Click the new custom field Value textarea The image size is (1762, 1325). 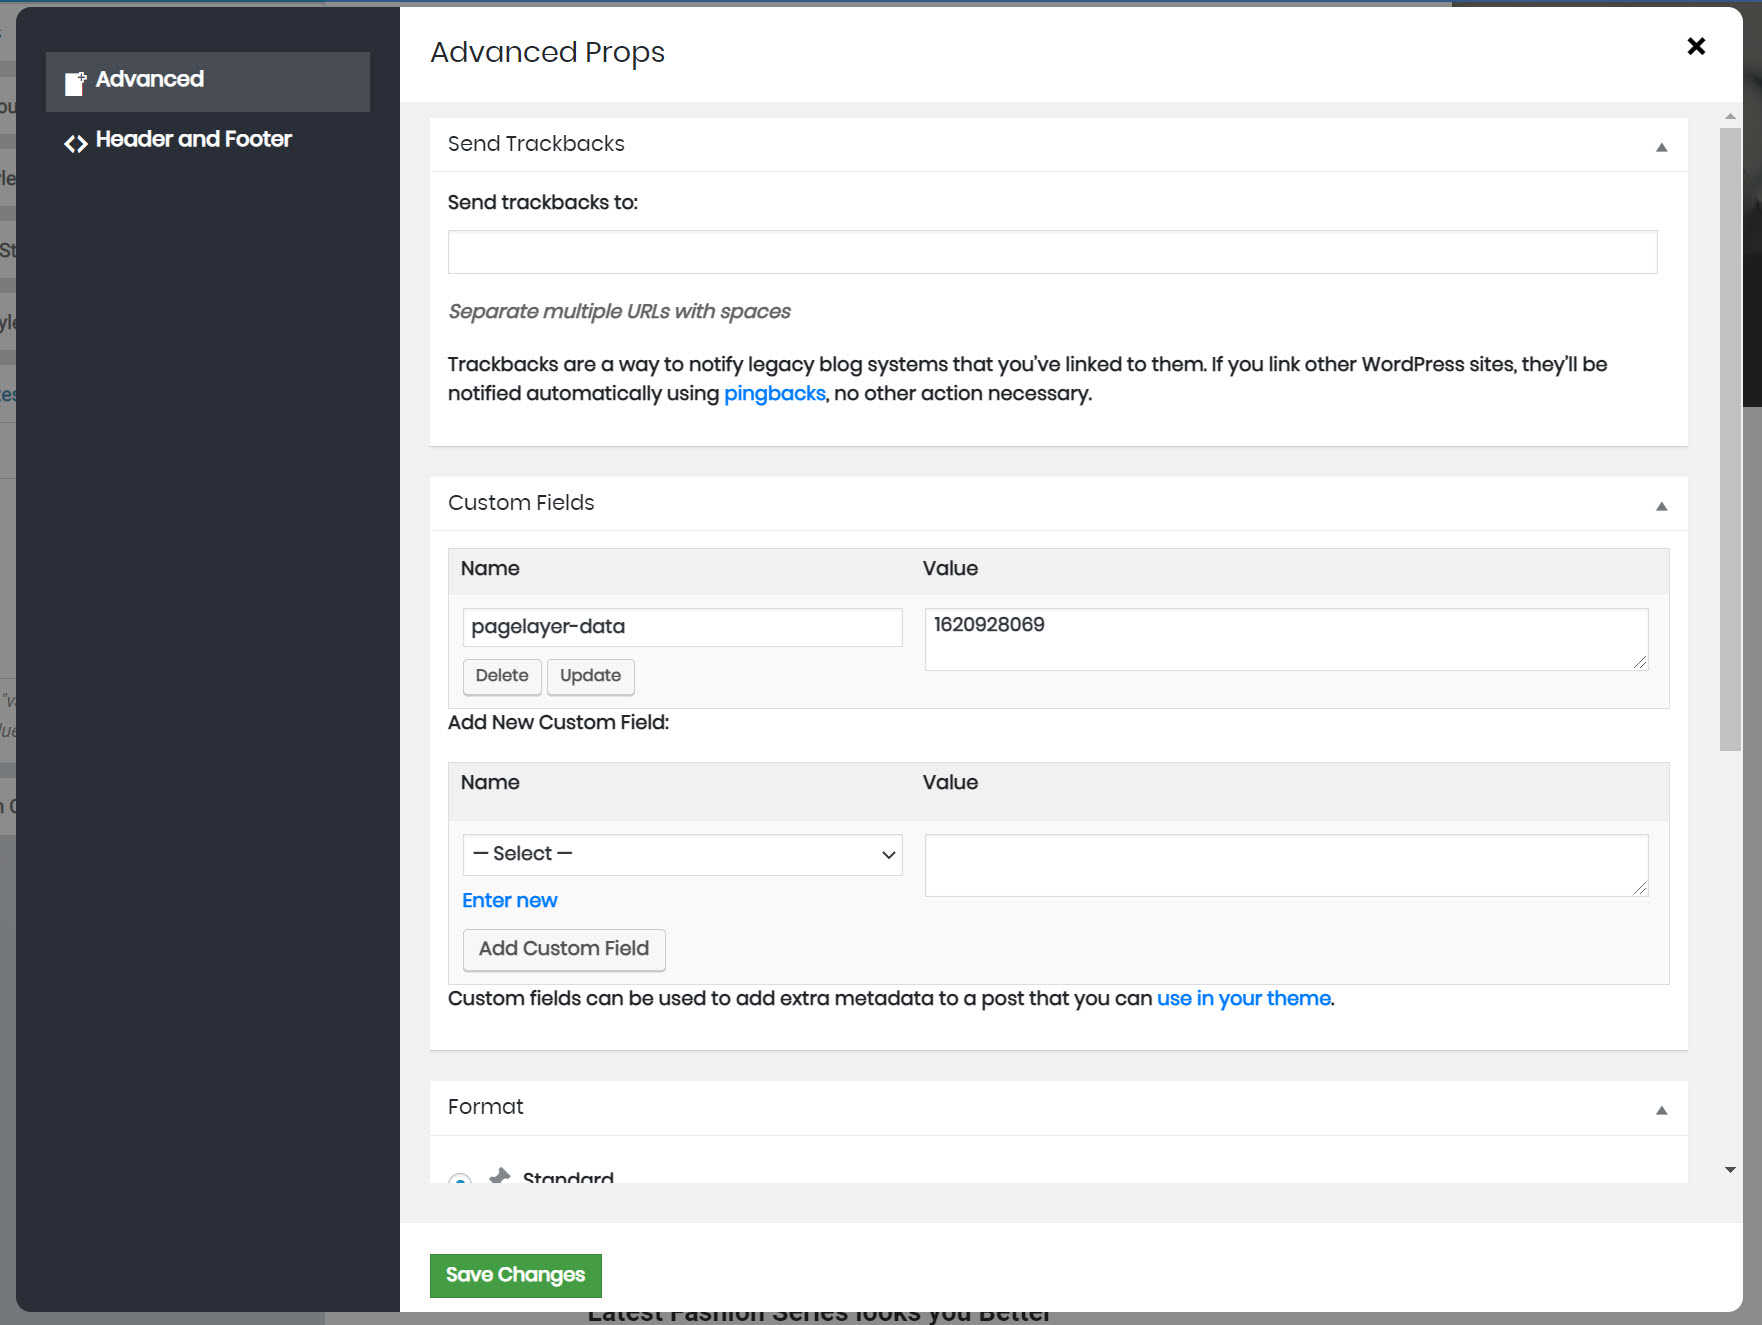pos(1286,865)
